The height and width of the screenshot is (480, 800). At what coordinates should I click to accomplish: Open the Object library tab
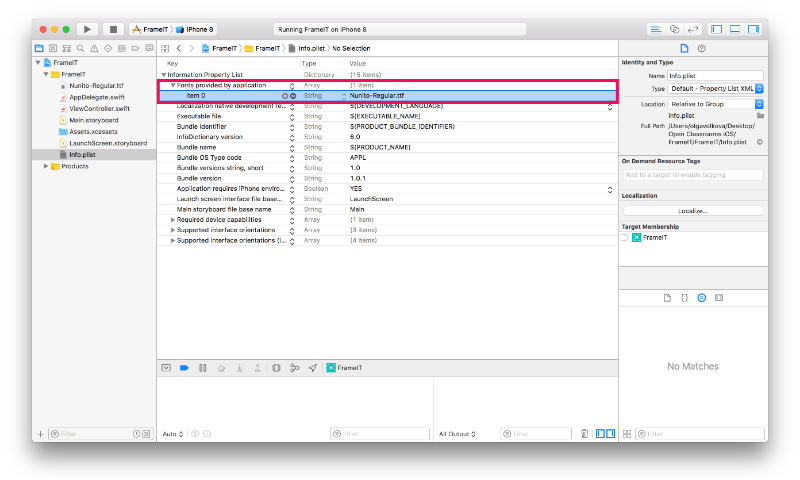tap(702, 298)
